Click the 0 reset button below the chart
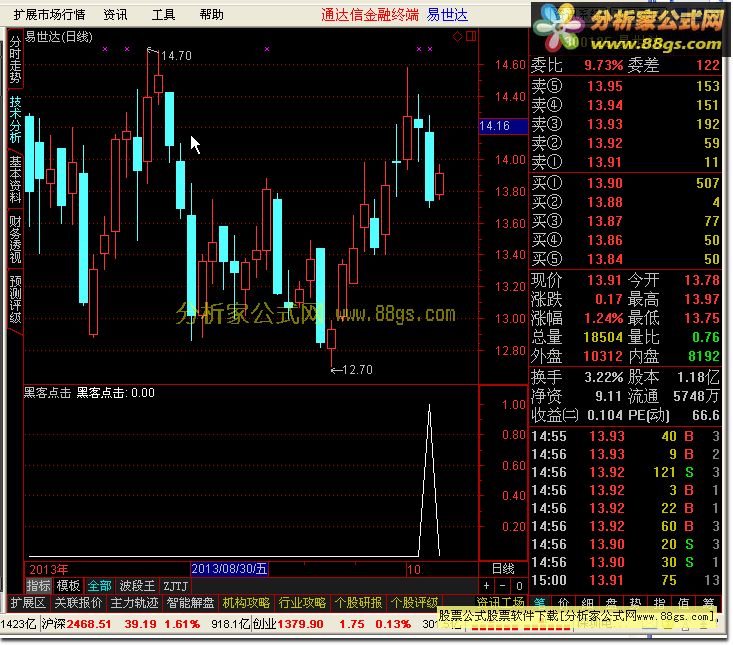733x645 pixels. click(519, 585)
